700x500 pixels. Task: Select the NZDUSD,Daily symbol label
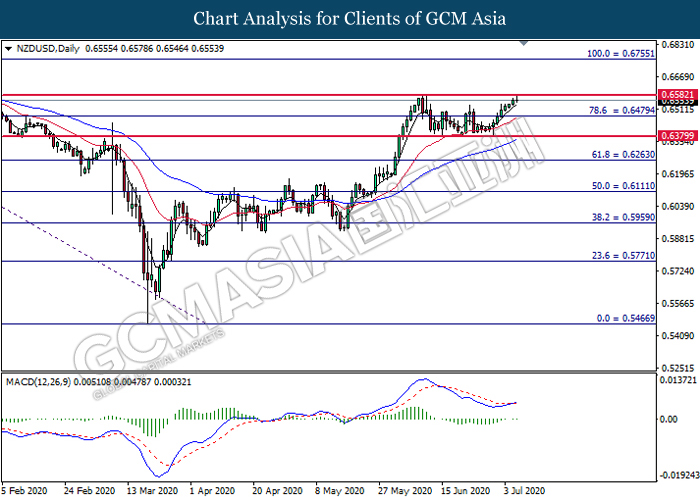[x=47, y=47]
